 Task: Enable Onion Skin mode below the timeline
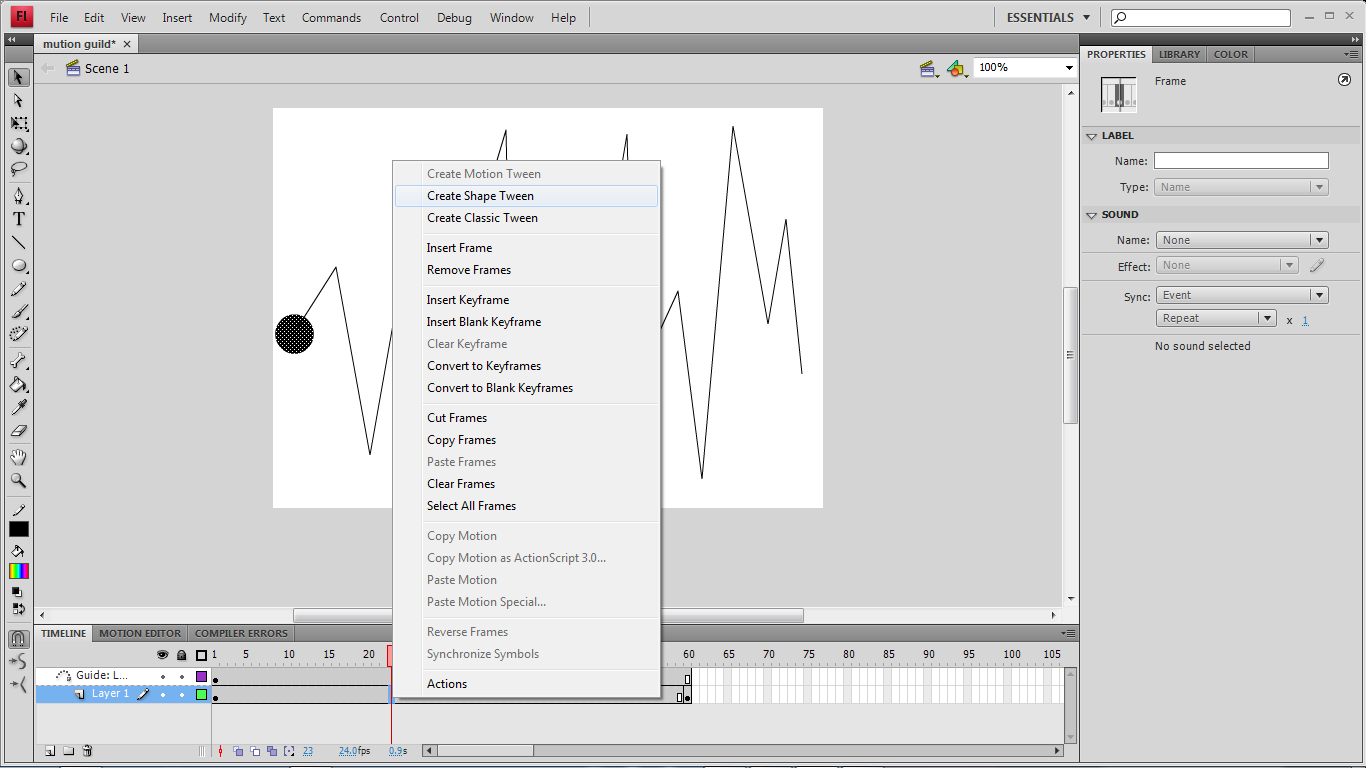(237, 750)
